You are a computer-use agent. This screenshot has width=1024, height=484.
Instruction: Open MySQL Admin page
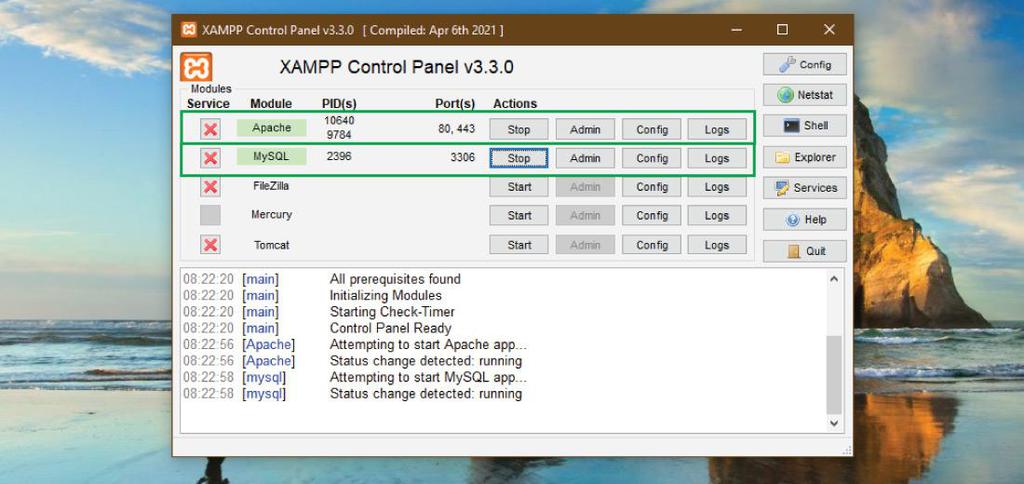point(585,158)
